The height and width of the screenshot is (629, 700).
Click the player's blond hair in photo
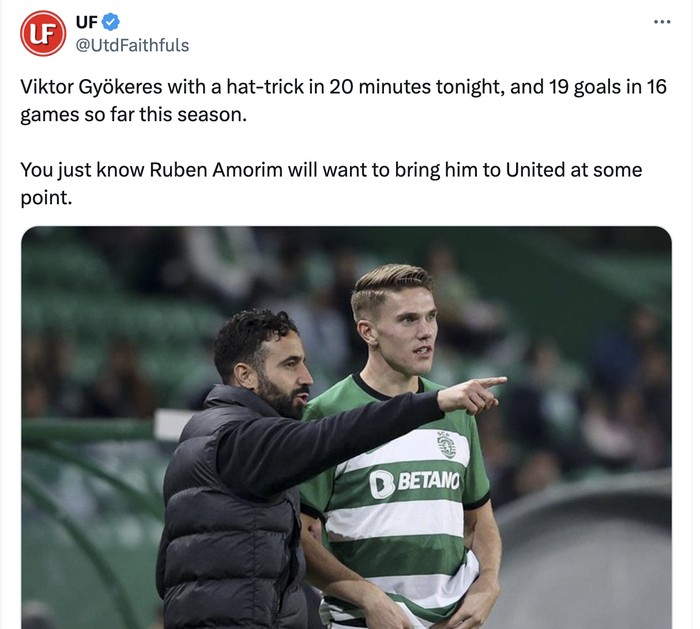[x=390, y=280]
